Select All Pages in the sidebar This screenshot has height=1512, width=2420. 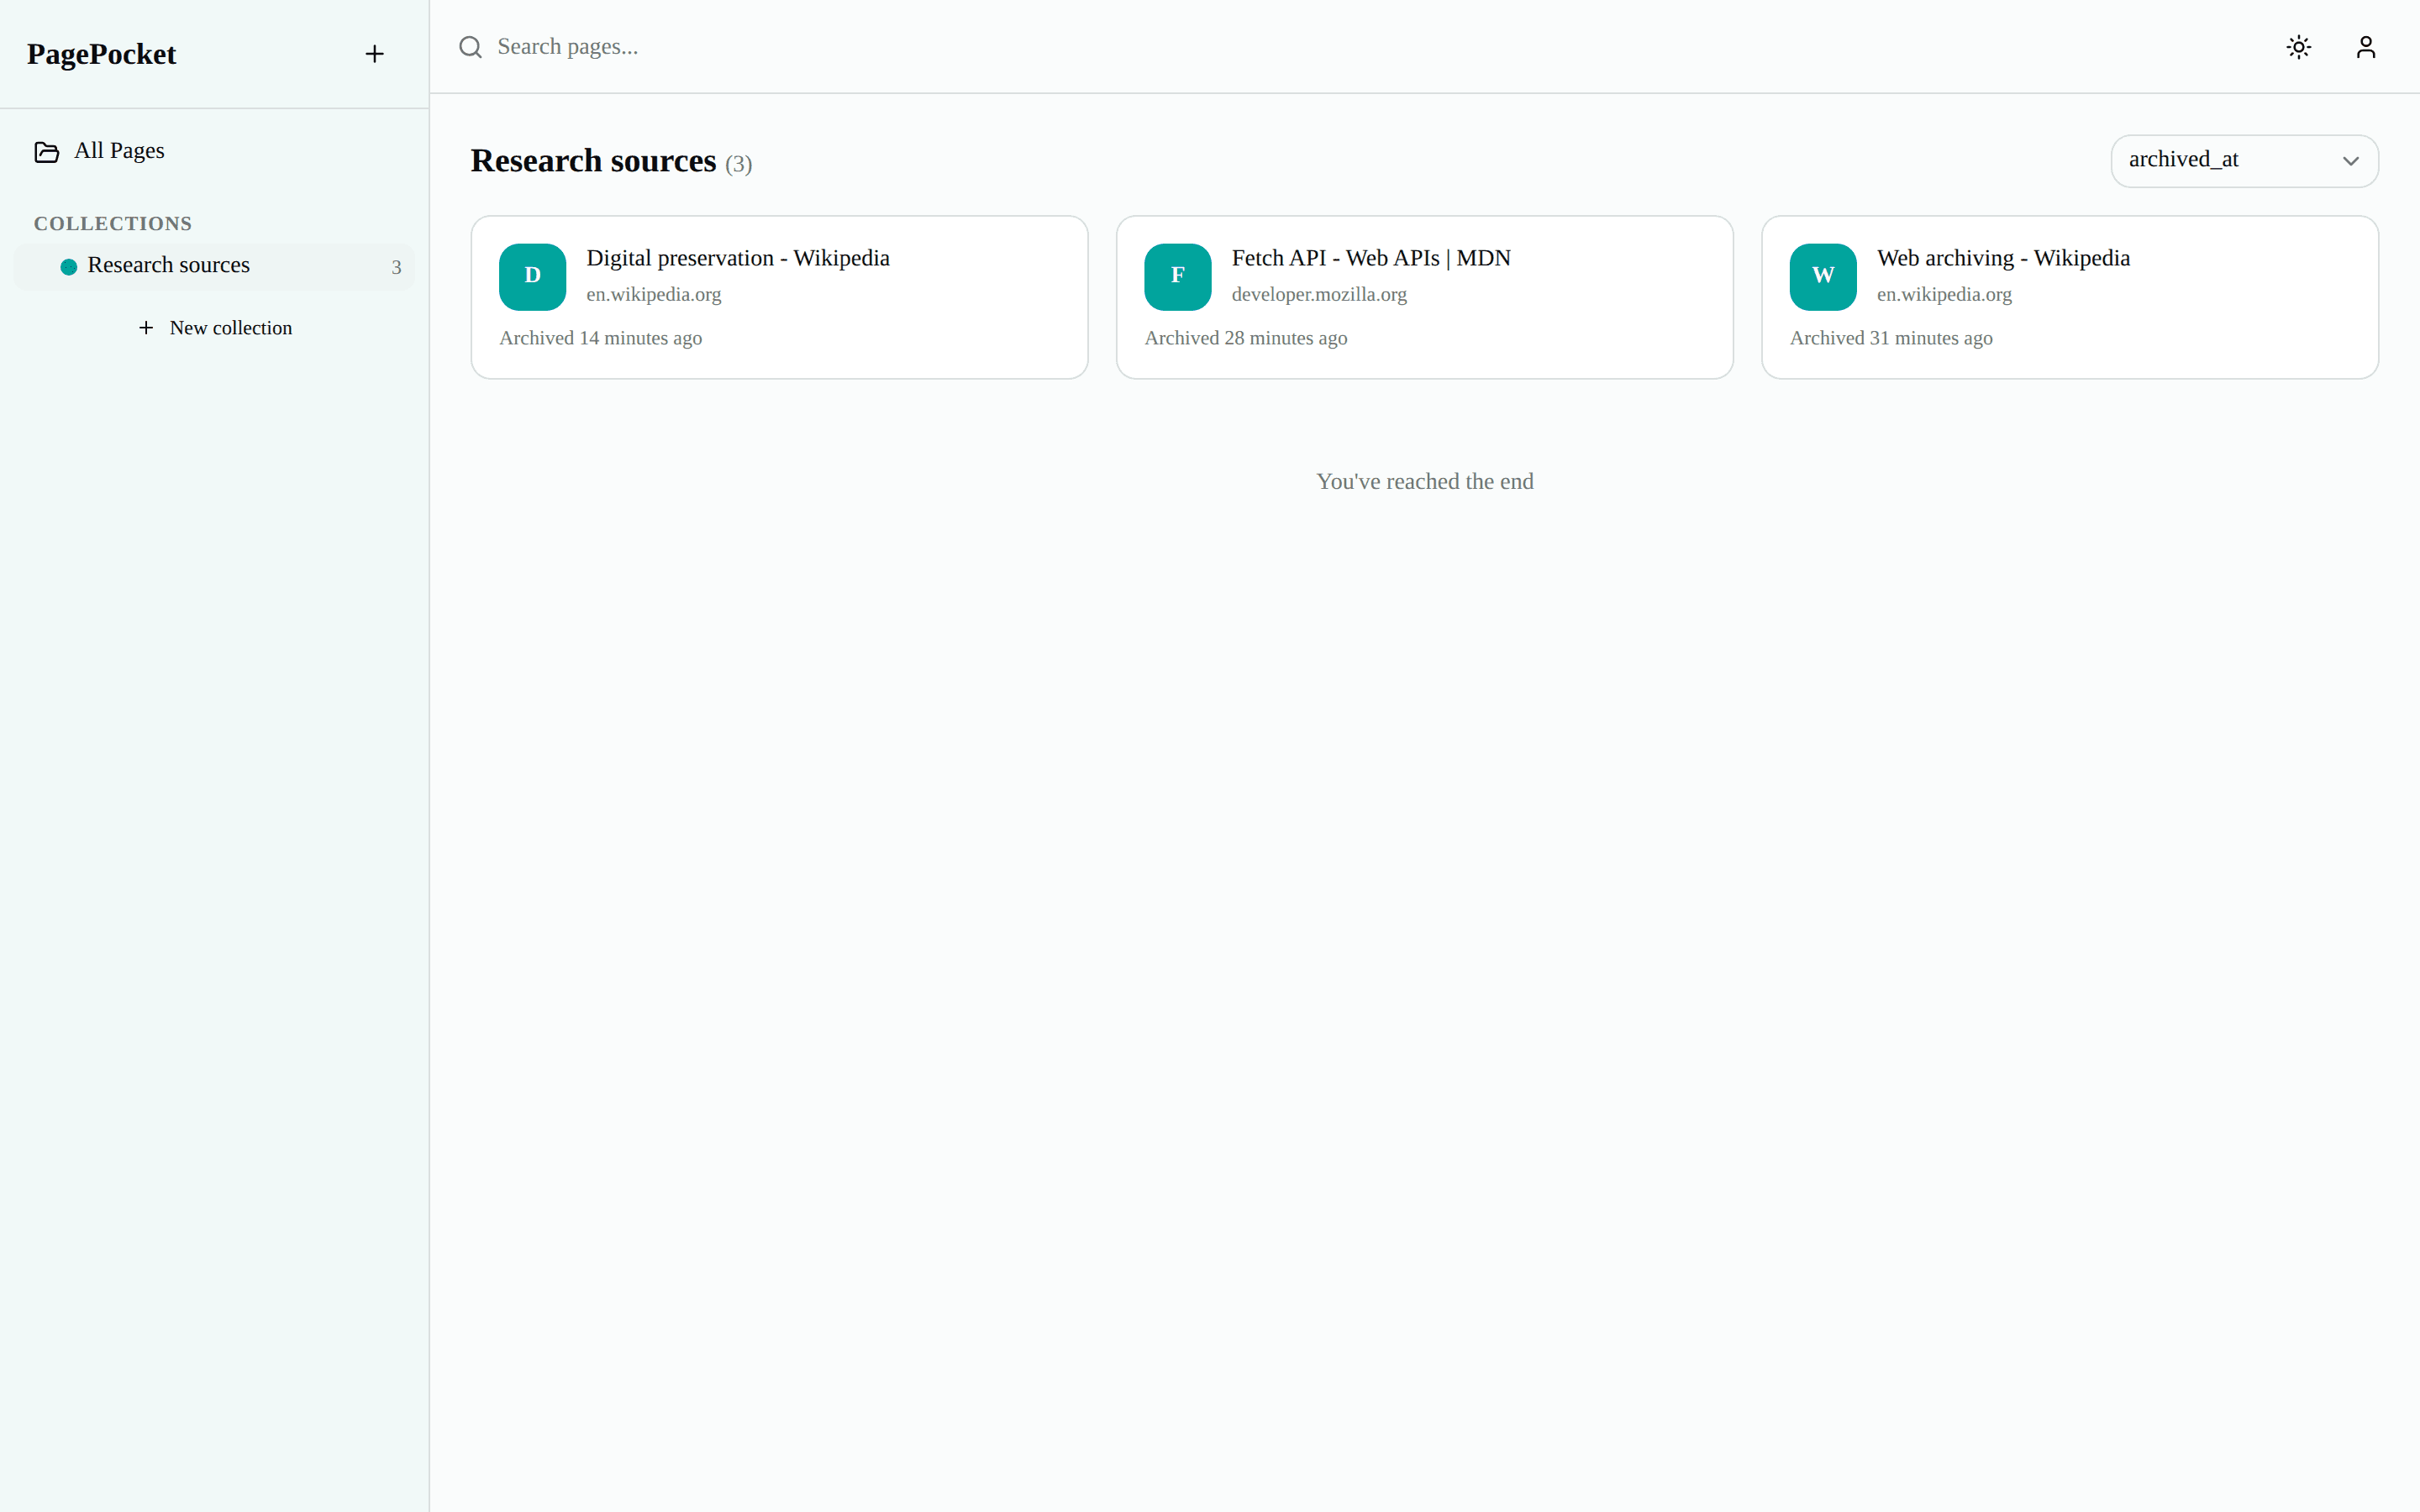point(214,151)
